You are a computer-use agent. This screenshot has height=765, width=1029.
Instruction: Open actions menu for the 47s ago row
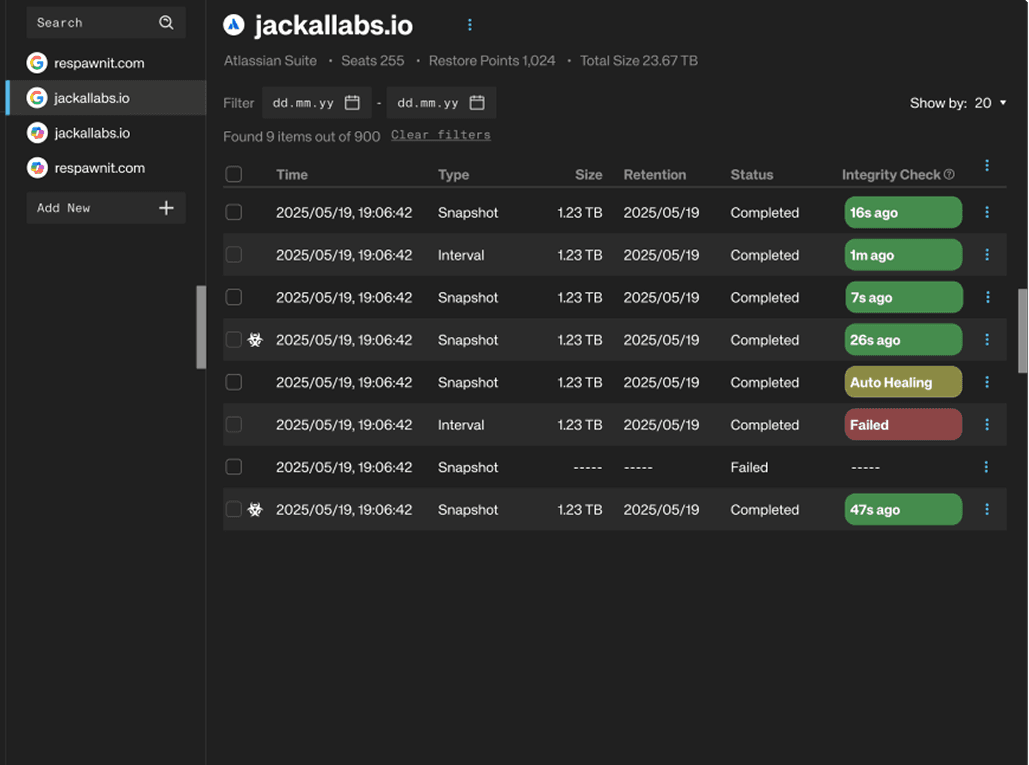pos(986,509)
